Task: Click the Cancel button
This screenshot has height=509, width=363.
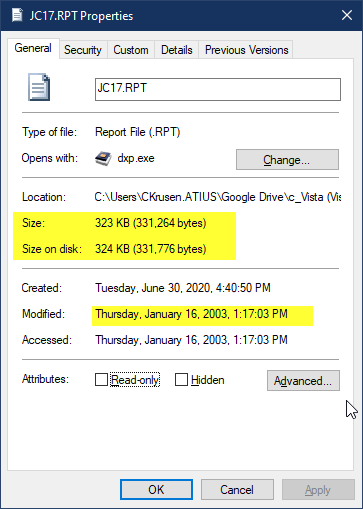Action: click(x=237, y=490)
